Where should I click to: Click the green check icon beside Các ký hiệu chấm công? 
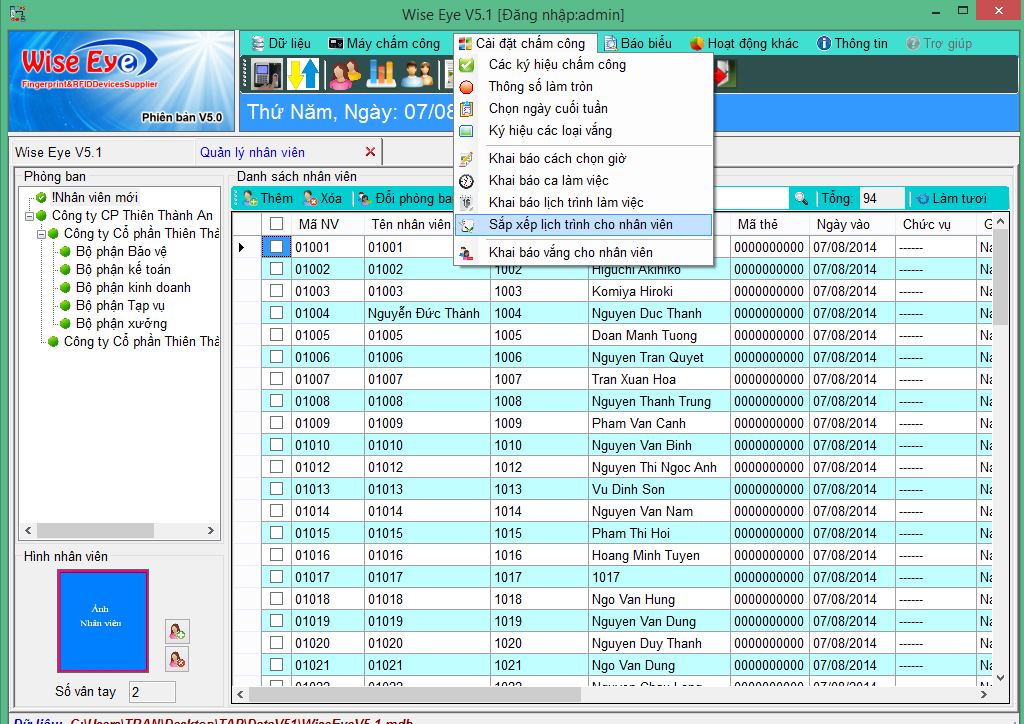466,65
